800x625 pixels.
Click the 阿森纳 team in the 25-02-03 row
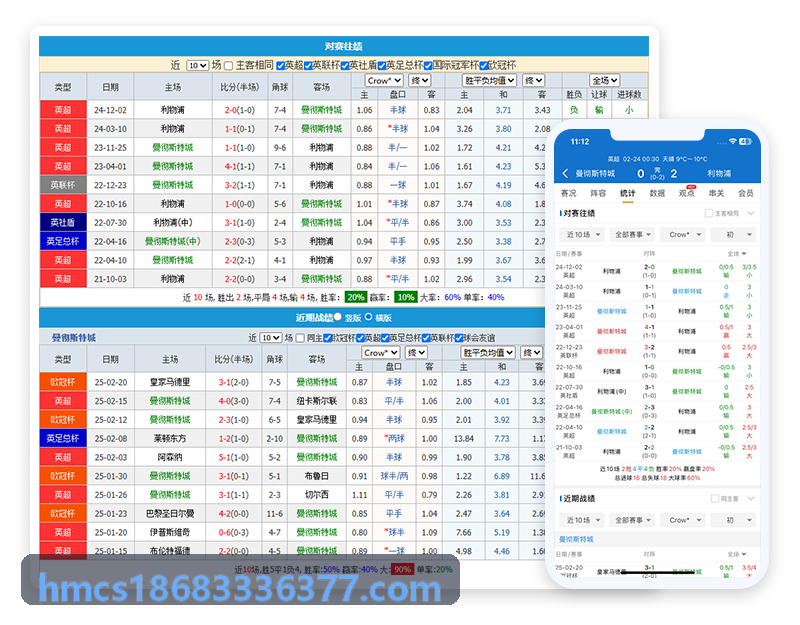(x=169, y=457)
